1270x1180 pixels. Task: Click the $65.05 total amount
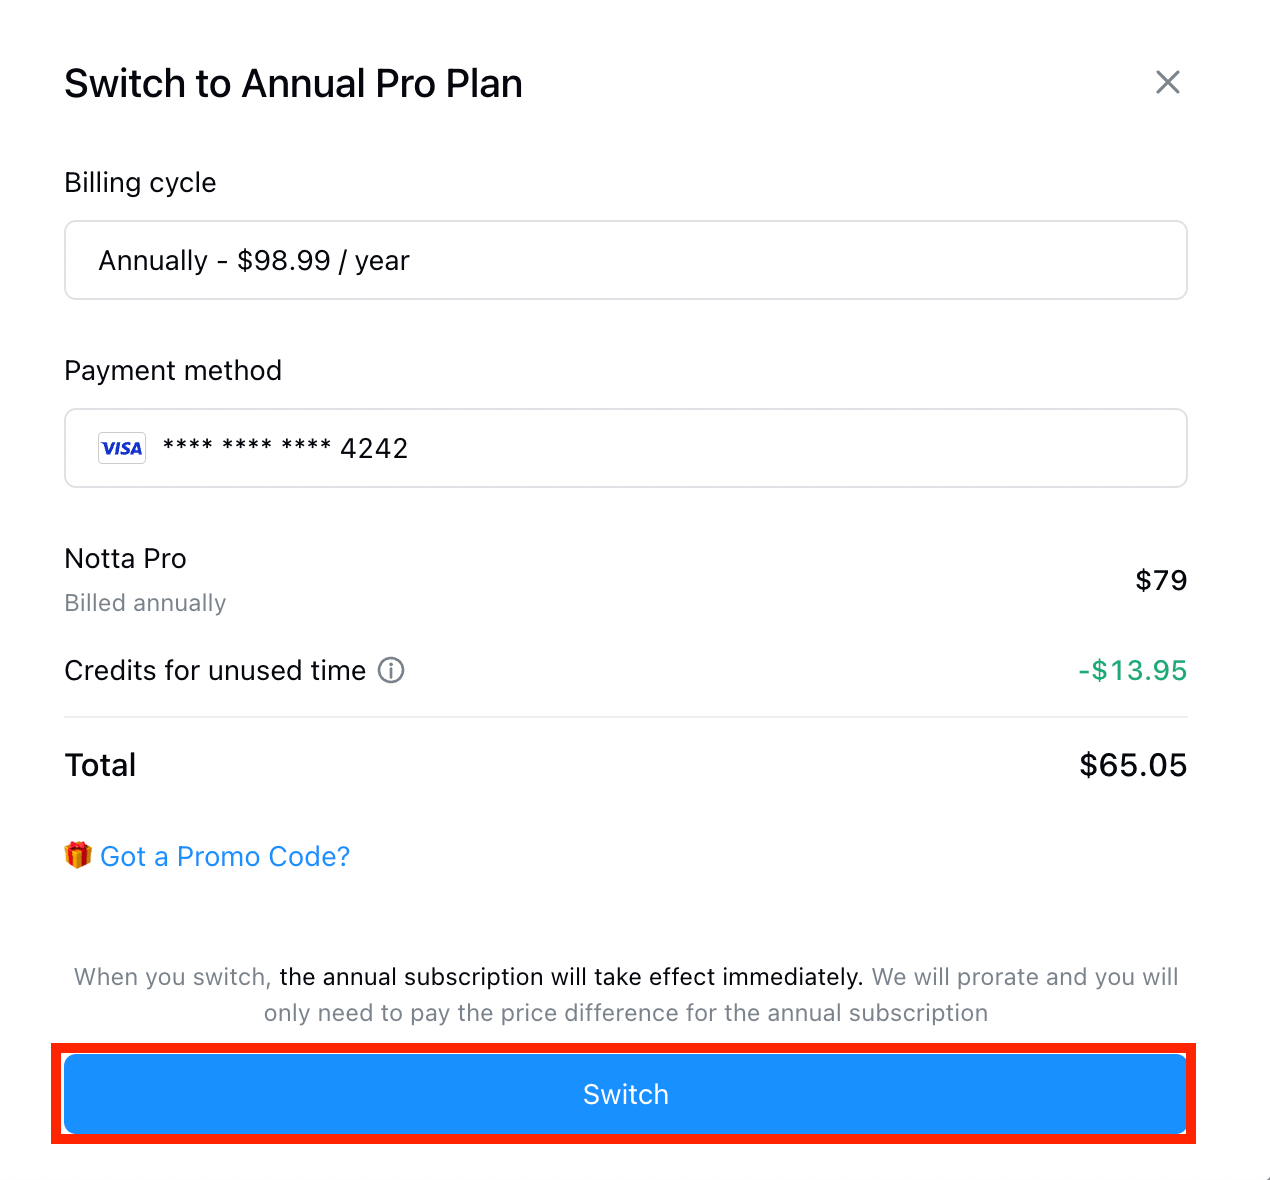point(1133,765)
